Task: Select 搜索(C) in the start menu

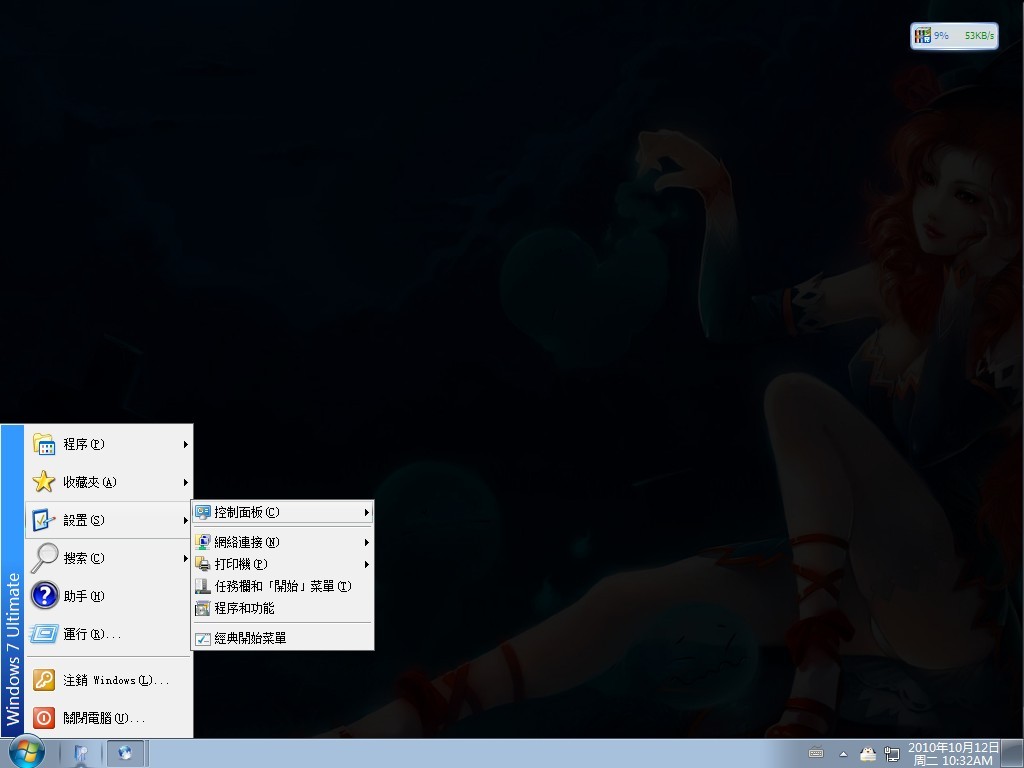Action: pyautogui.click(x=108, y=558)
